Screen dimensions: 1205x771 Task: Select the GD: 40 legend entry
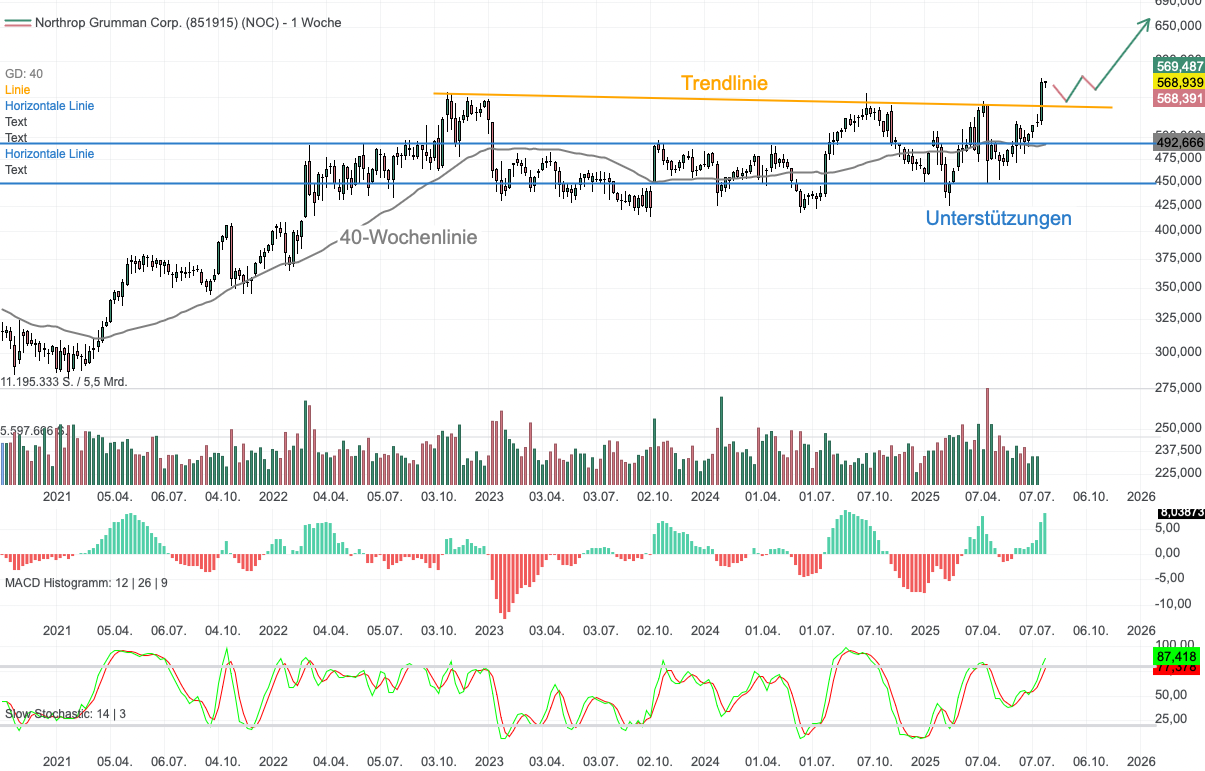(24, 74)
